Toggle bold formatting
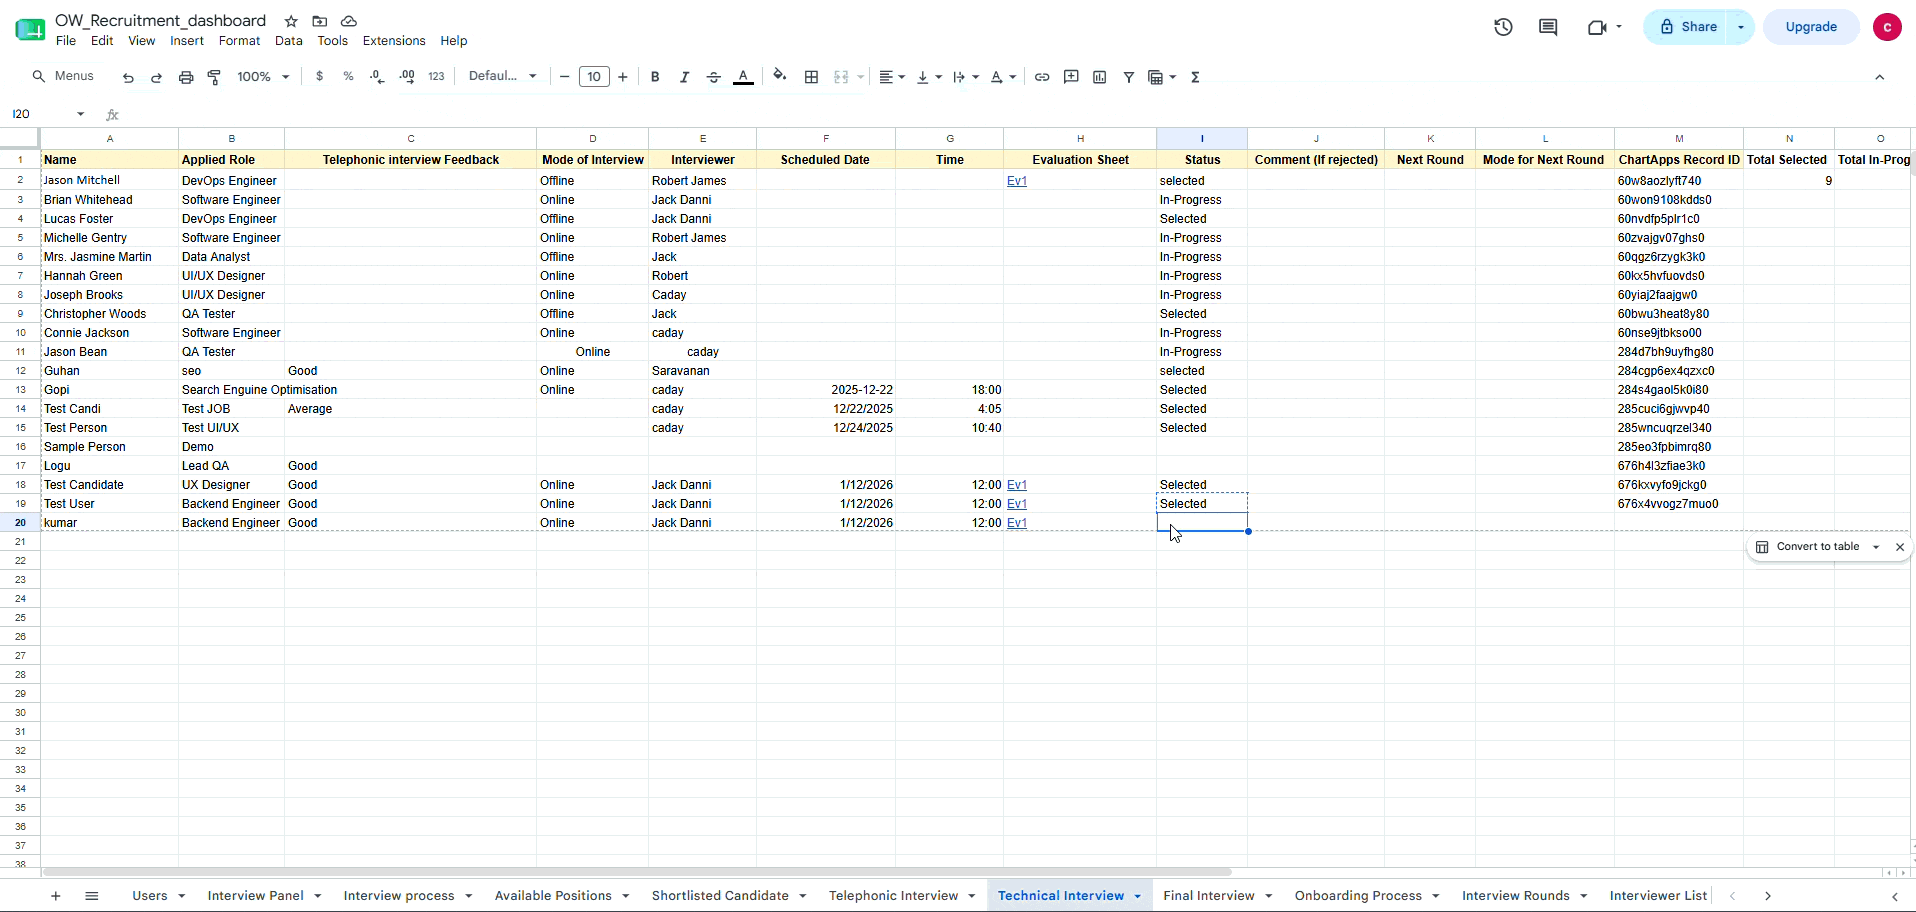Viewport: 1916px width, 912px height. tap(655, 77)
